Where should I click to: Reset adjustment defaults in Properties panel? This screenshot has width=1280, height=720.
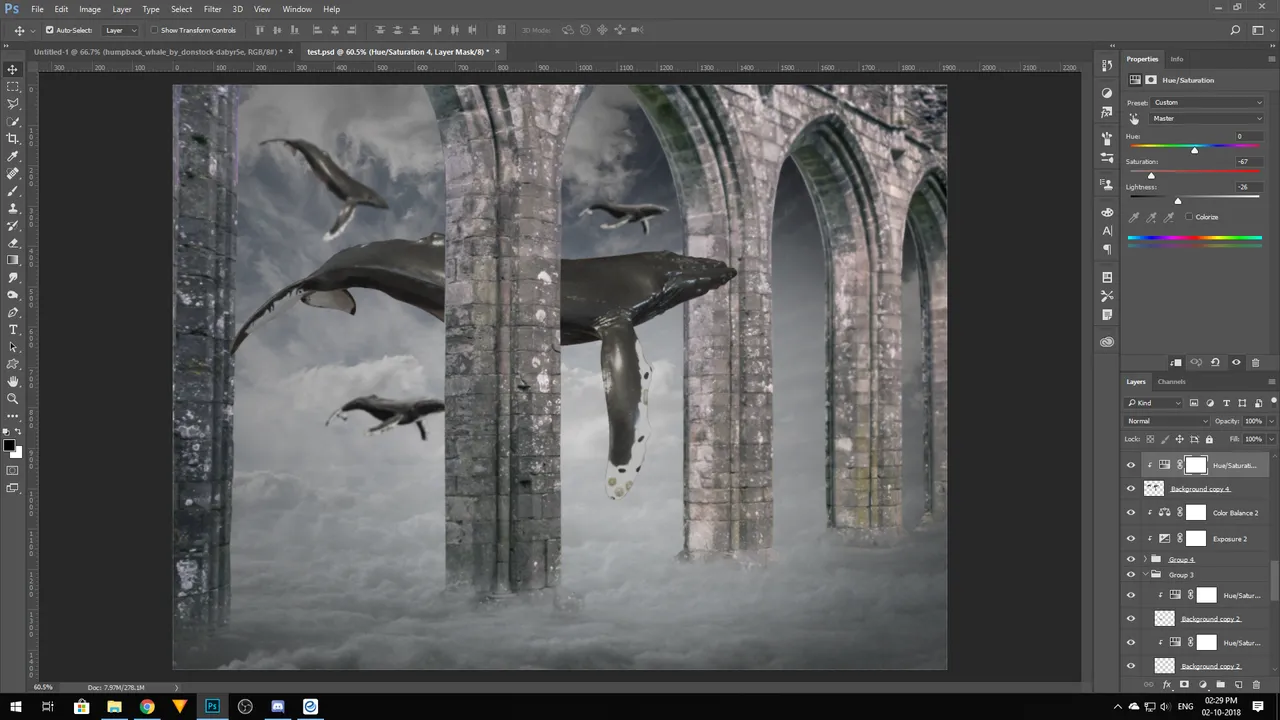click(1215, 362)
